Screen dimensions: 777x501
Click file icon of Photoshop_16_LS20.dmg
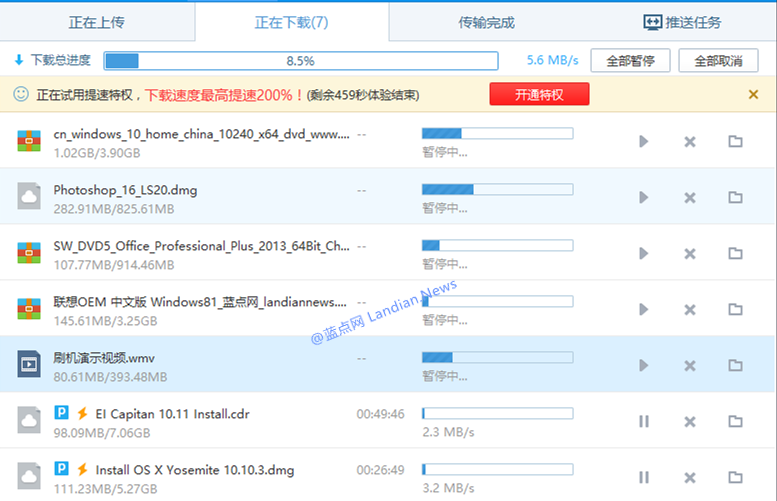point(29,196)
